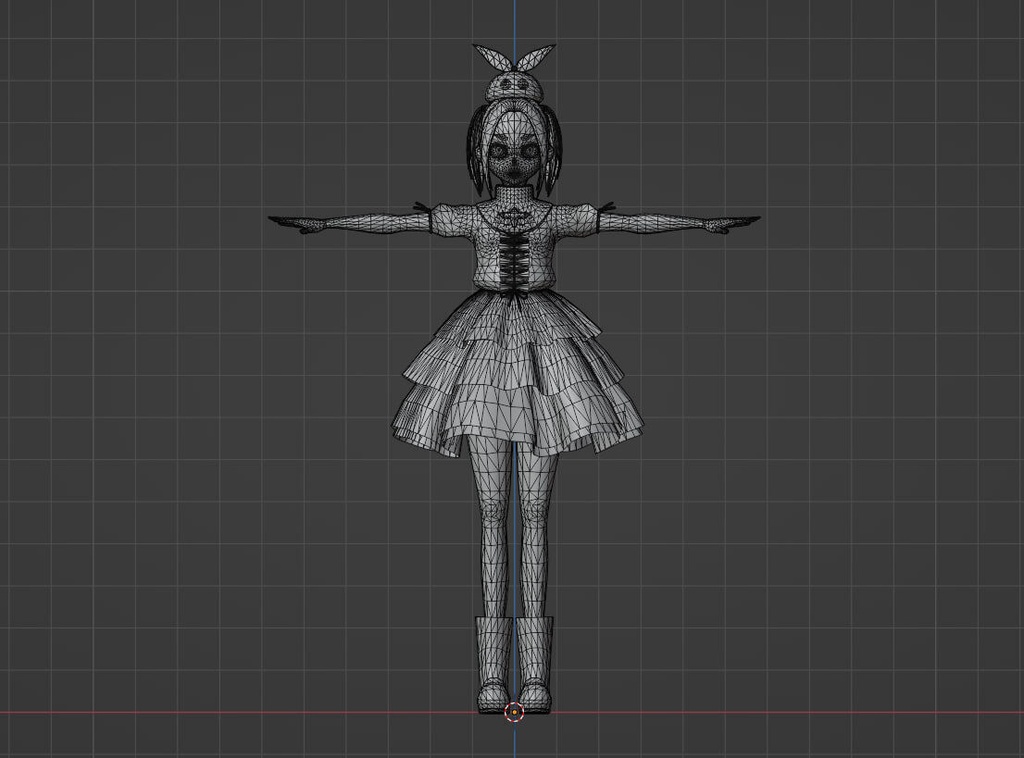Select the character's right outstretched hand

(293, 224)
